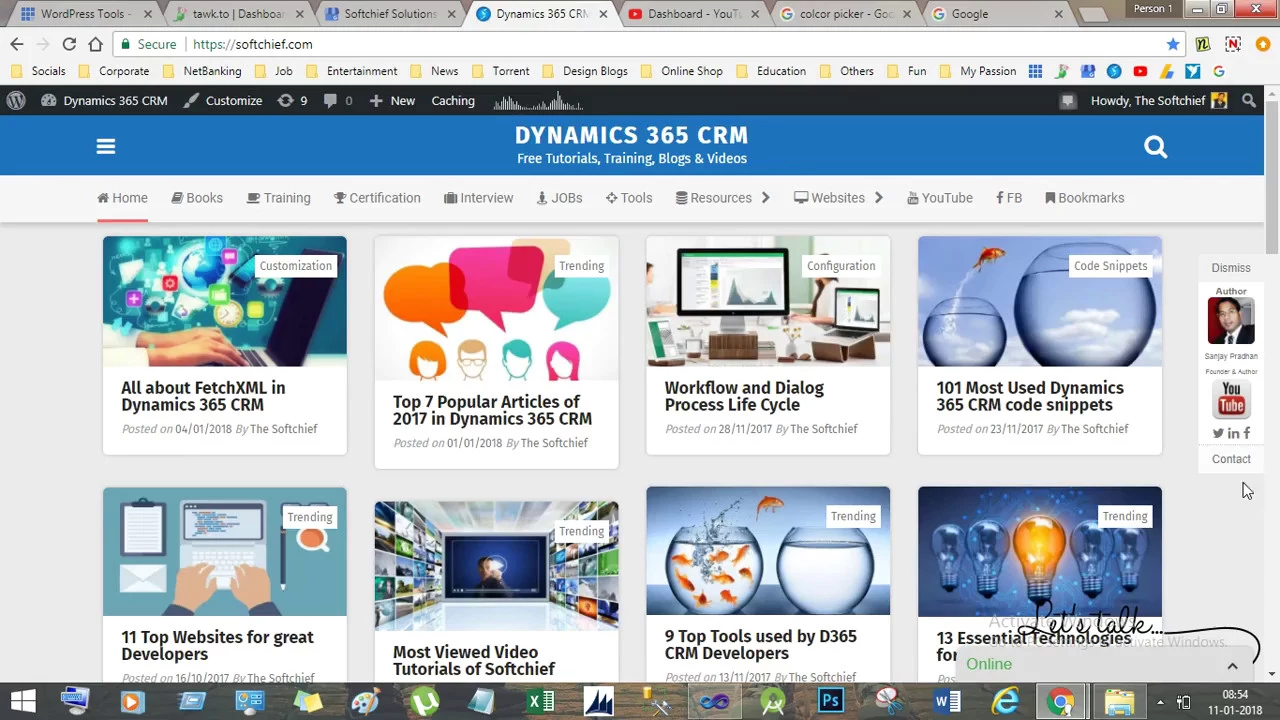1280x720 pixels.
Task: Open the admin bar search magnifier
Action: click(x=1249, y=100)
